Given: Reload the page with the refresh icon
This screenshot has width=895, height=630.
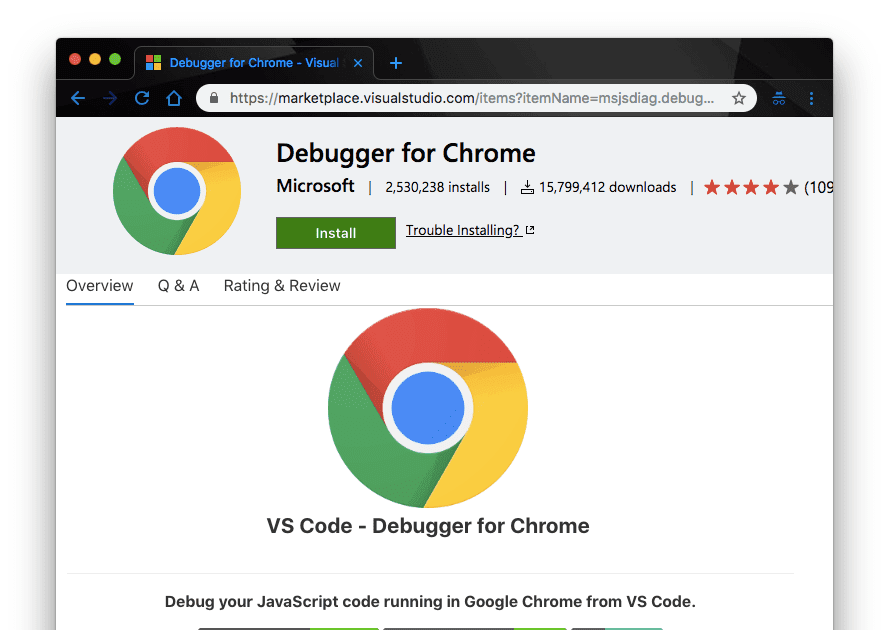Looking at the screenshot, I should click(x=142, y=98).
